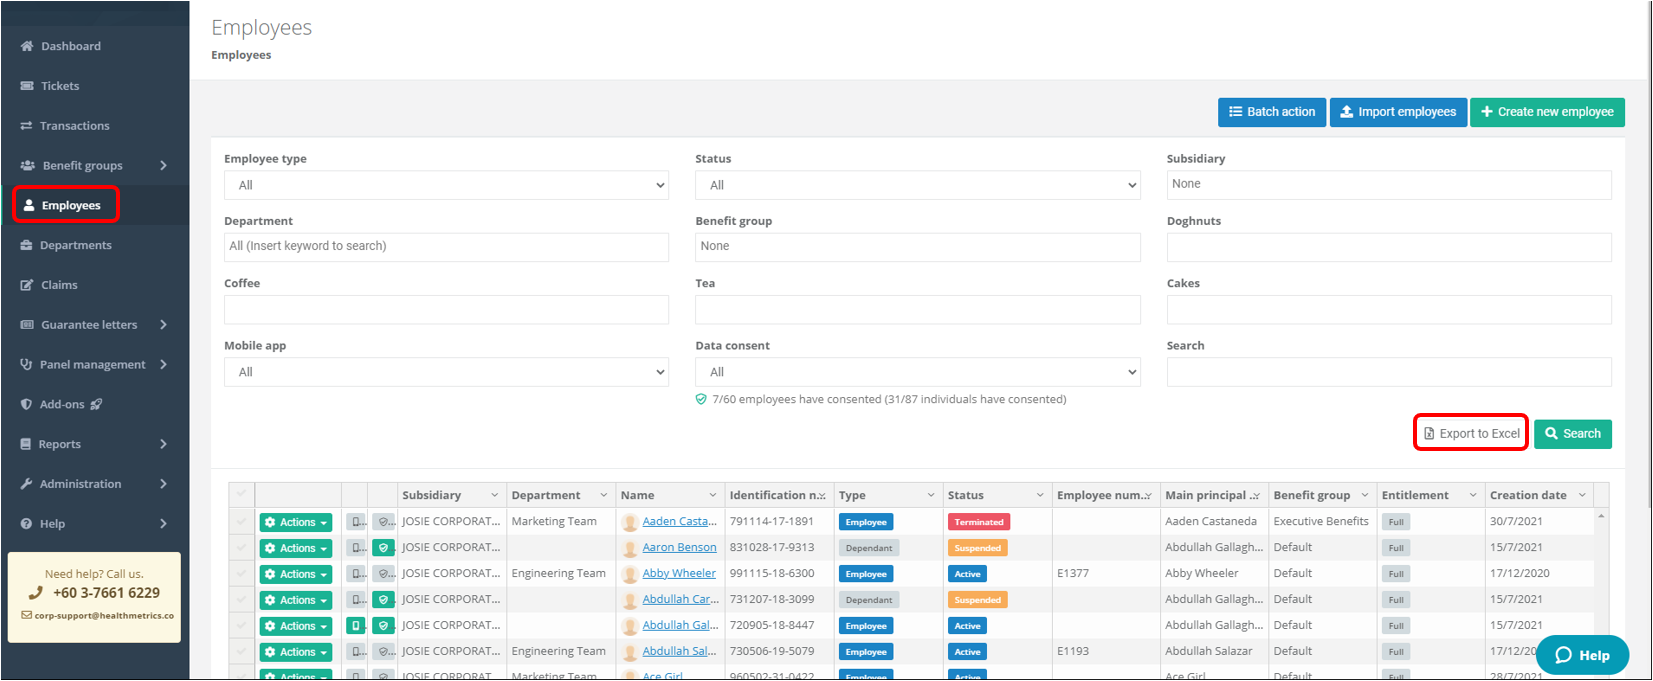Screen dimensions: 1653x681
Task: Click the green mobile app icon for Abdullah Gal...
Action: pyautogui.click(x=356, y=626)
